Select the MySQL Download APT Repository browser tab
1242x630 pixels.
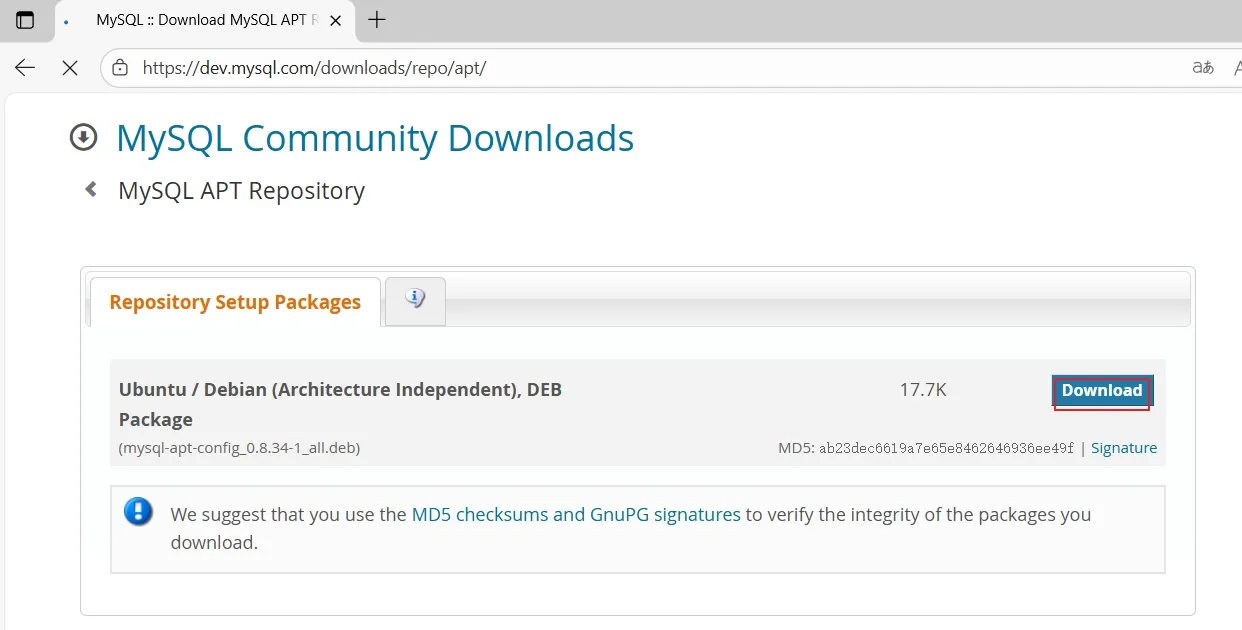[x=200, y=20]
